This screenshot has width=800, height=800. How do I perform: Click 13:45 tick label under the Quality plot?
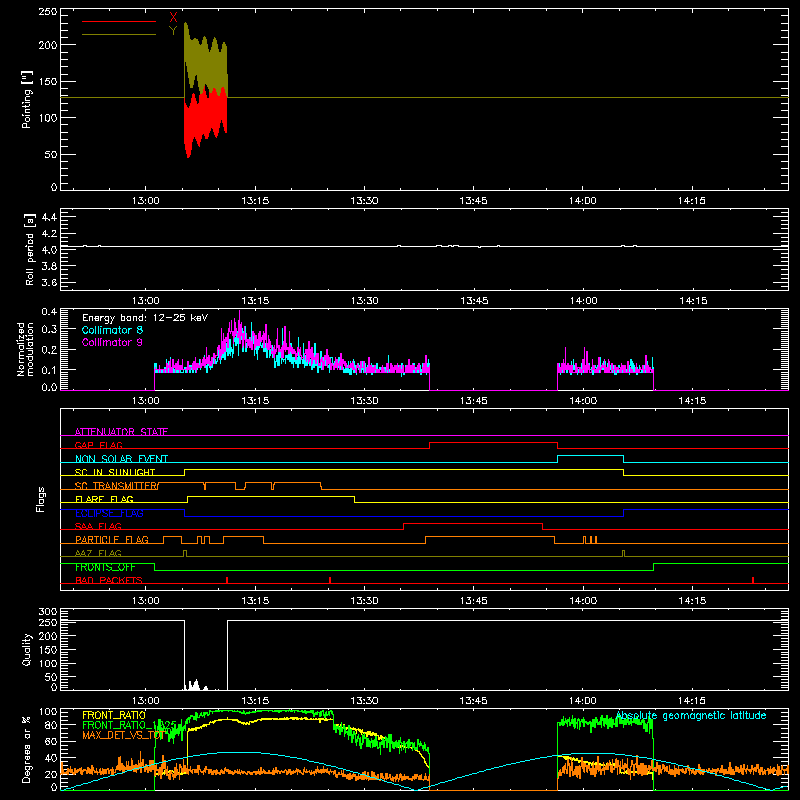point(473,701)
